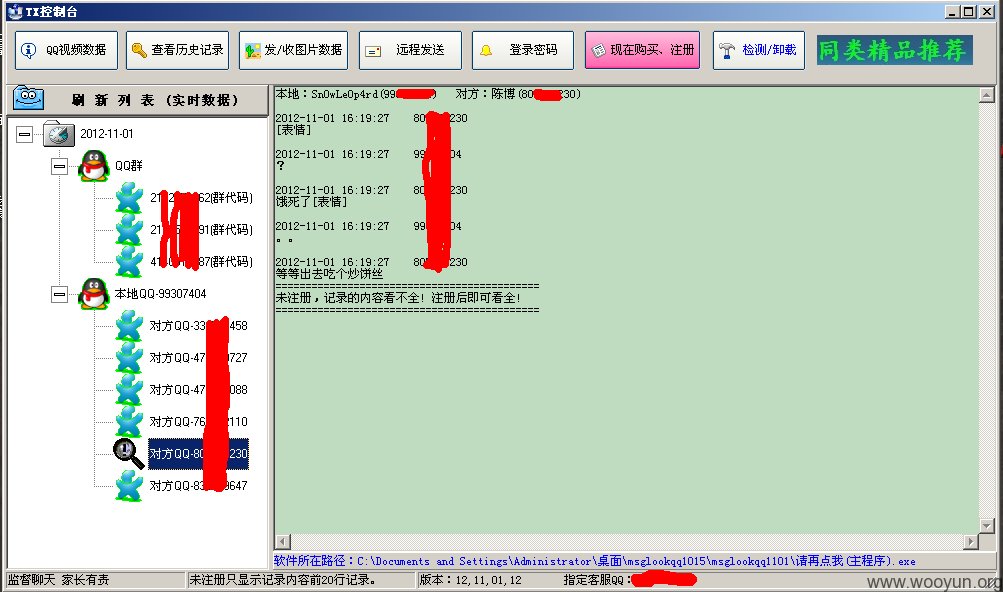This screenshot has width=1003, height=592.
Task: Select group entry ending in 91(群代码)
Action: tap(201, 230)
